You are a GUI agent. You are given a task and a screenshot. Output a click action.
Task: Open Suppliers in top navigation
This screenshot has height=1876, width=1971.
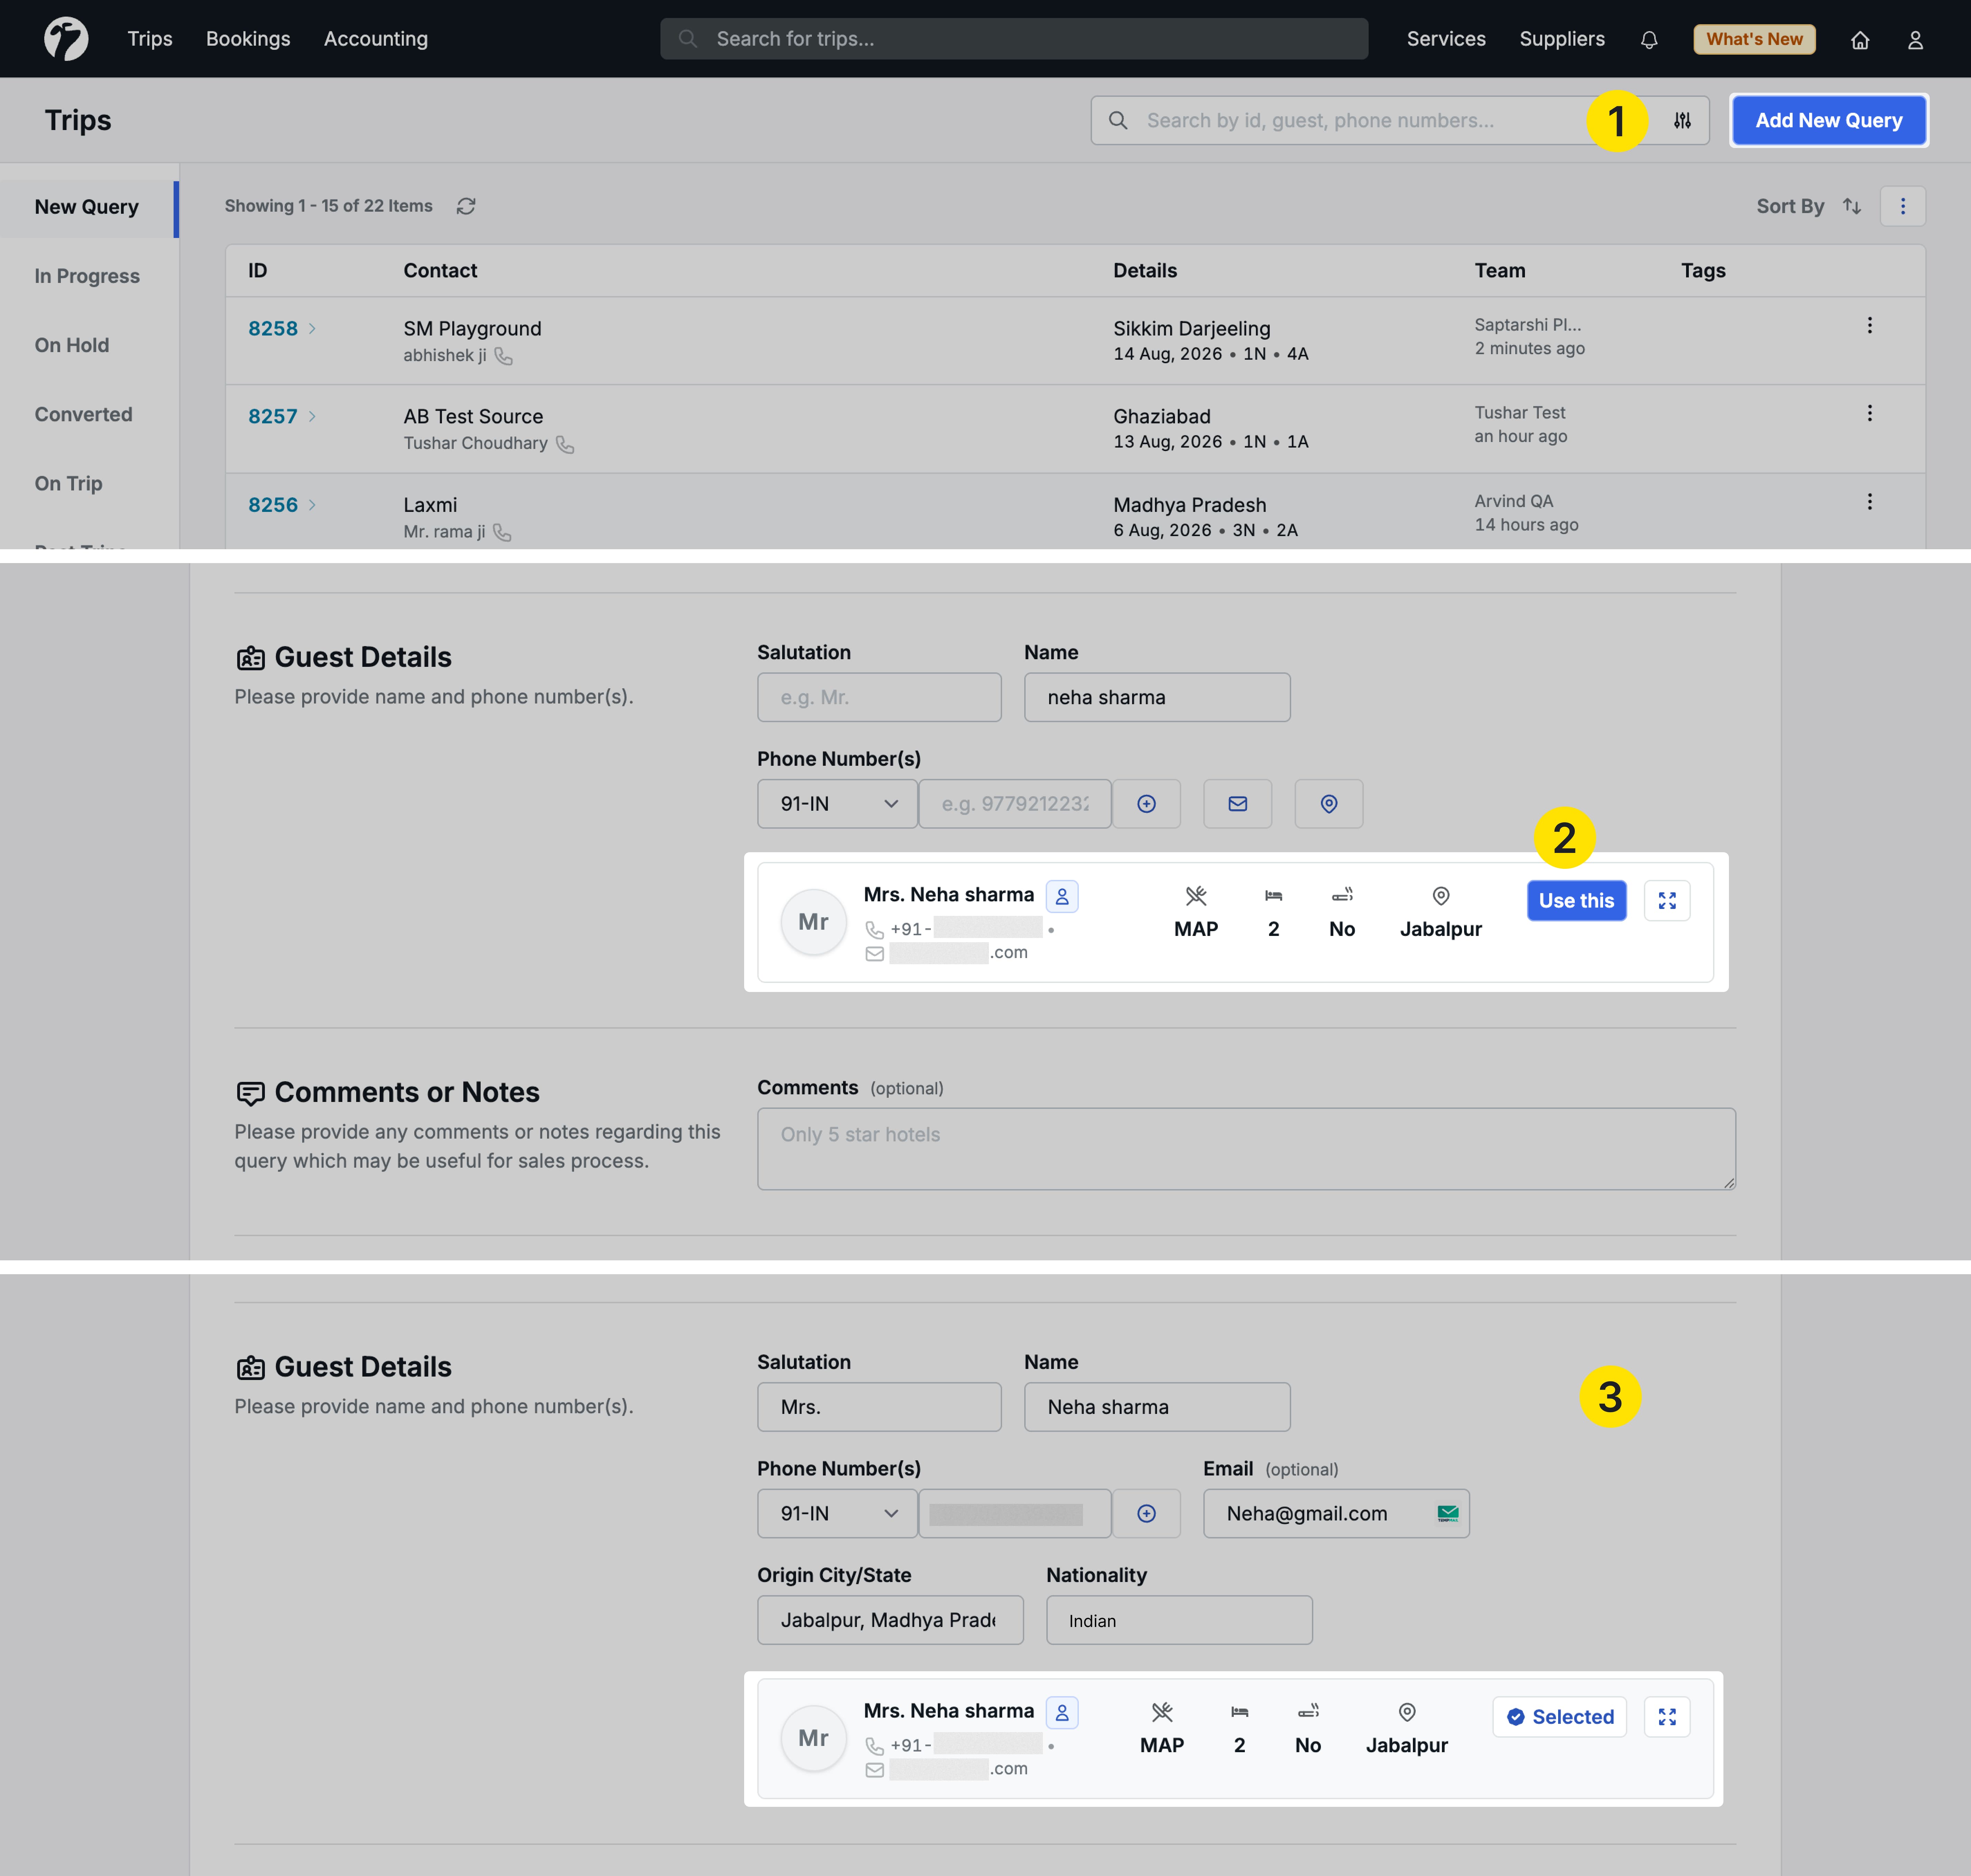1562,39
